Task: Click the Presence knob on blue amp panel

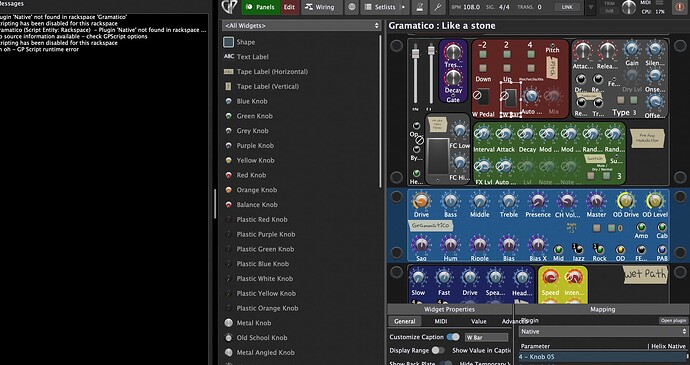Action: [537, 201]
